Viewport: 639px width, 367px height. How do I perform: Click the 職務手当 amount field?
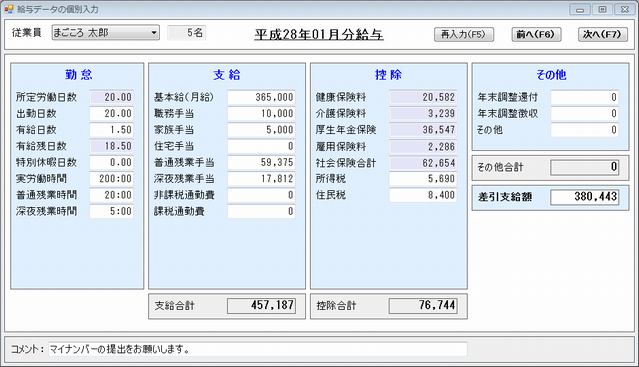(261, 114)
